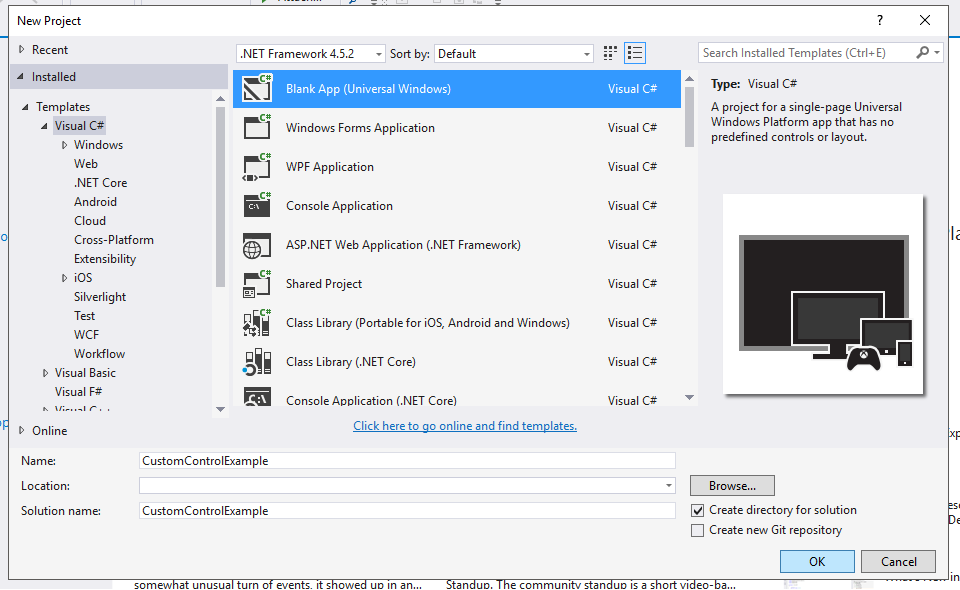Select the WCF template category
The height and width of the screenshot is (590, 960).
pos(86,334)
